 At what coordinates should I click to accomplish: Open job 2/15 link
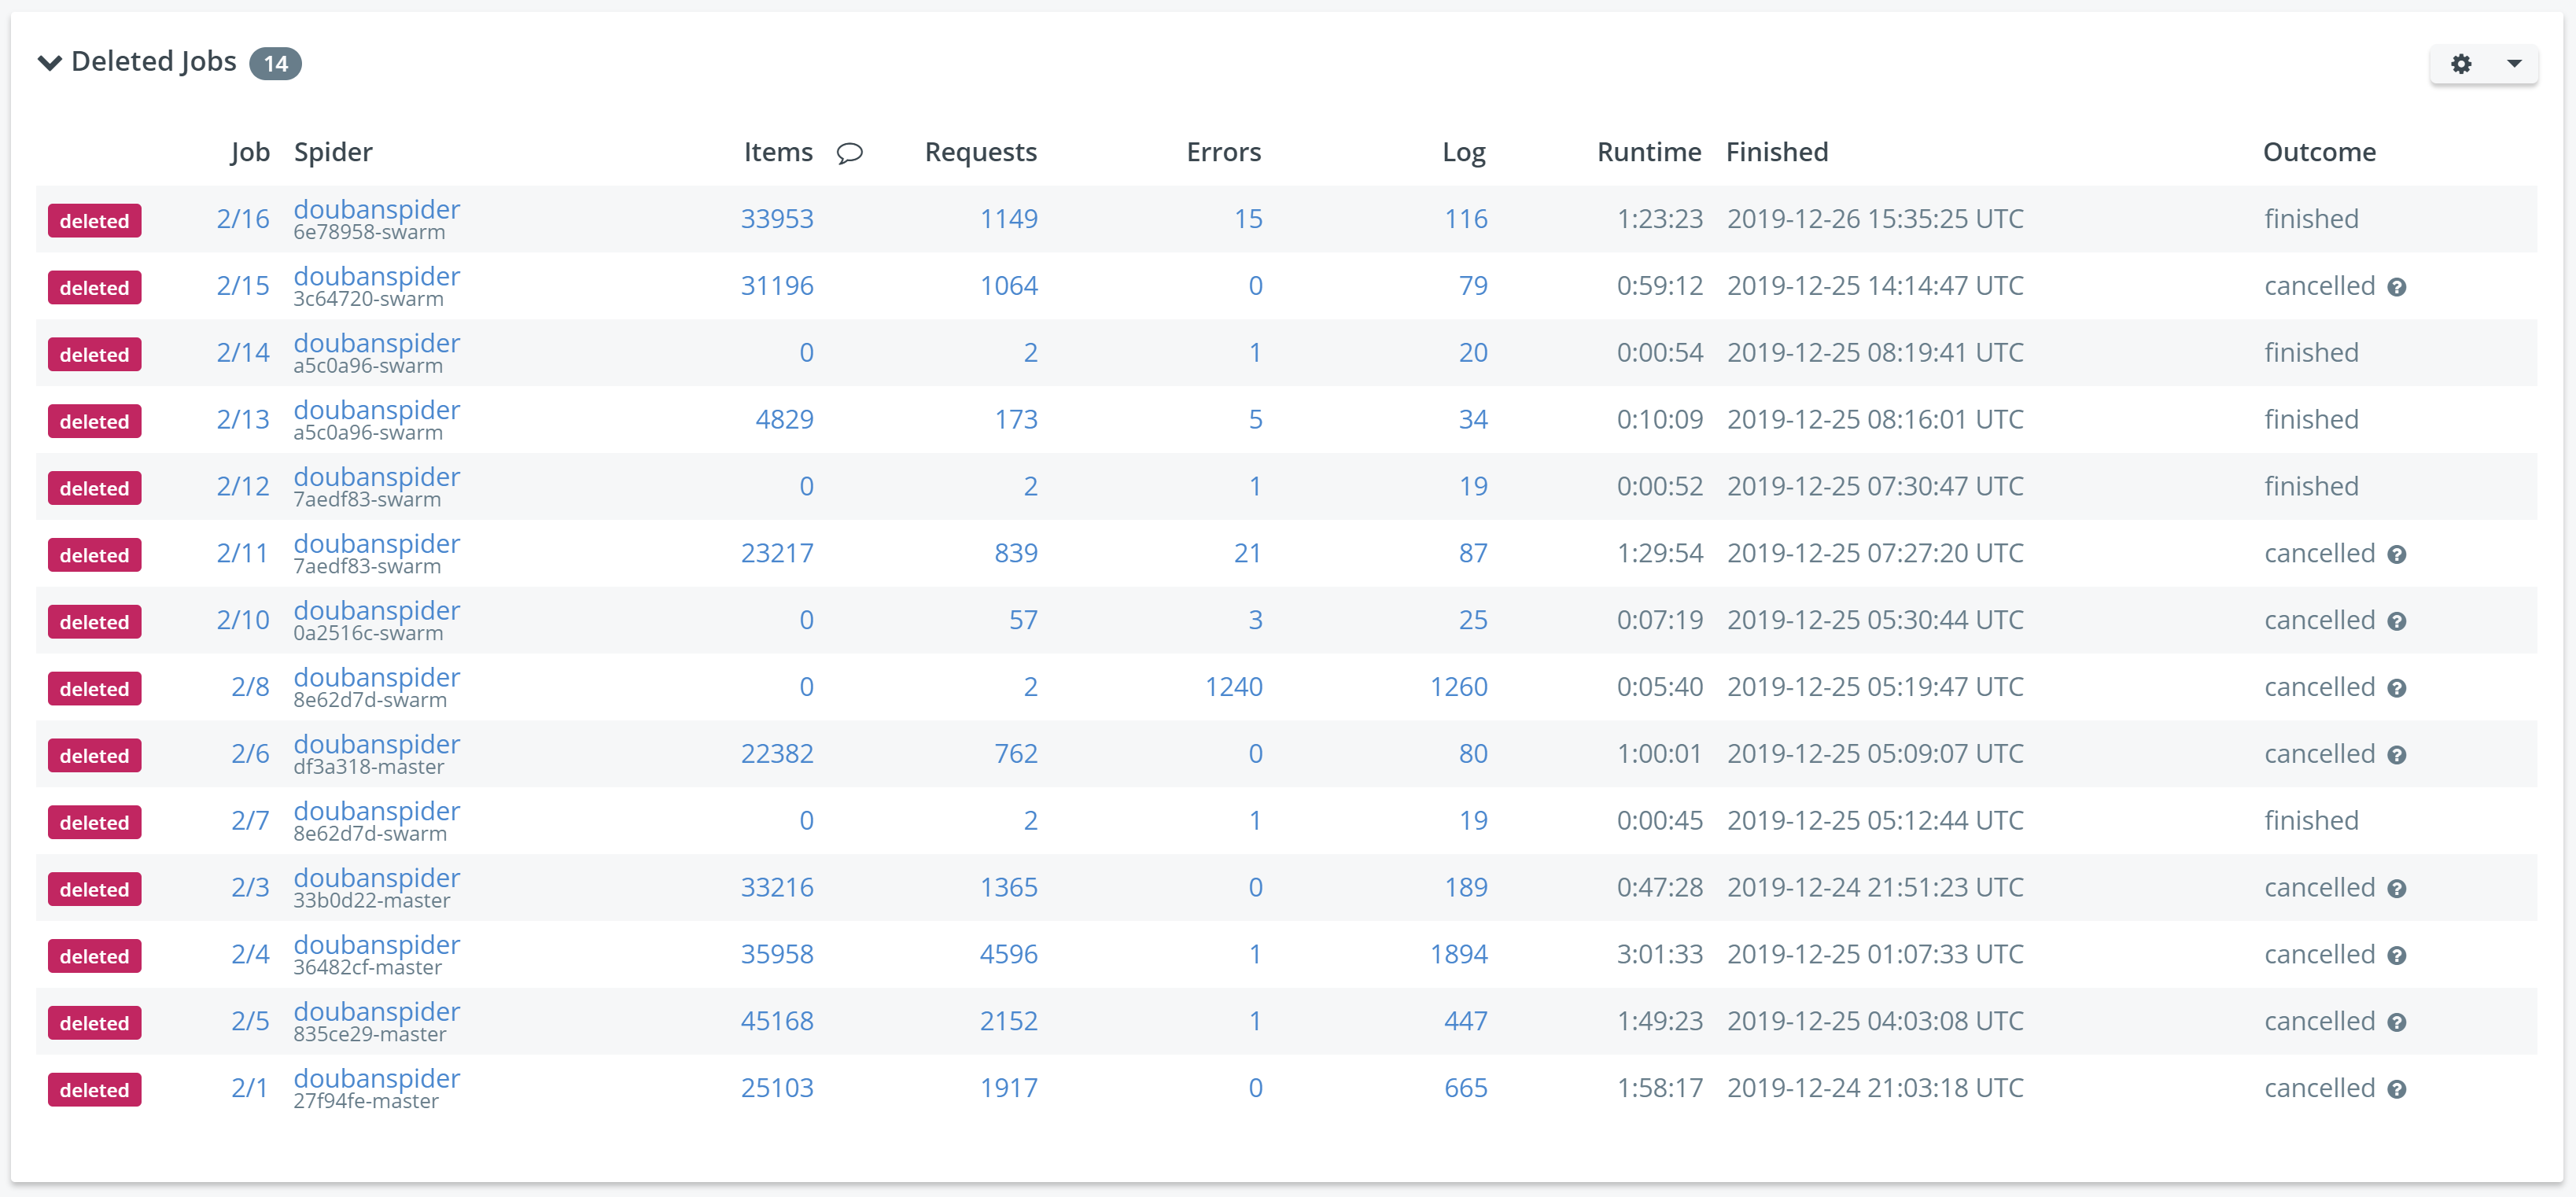(x=243, y=286)
